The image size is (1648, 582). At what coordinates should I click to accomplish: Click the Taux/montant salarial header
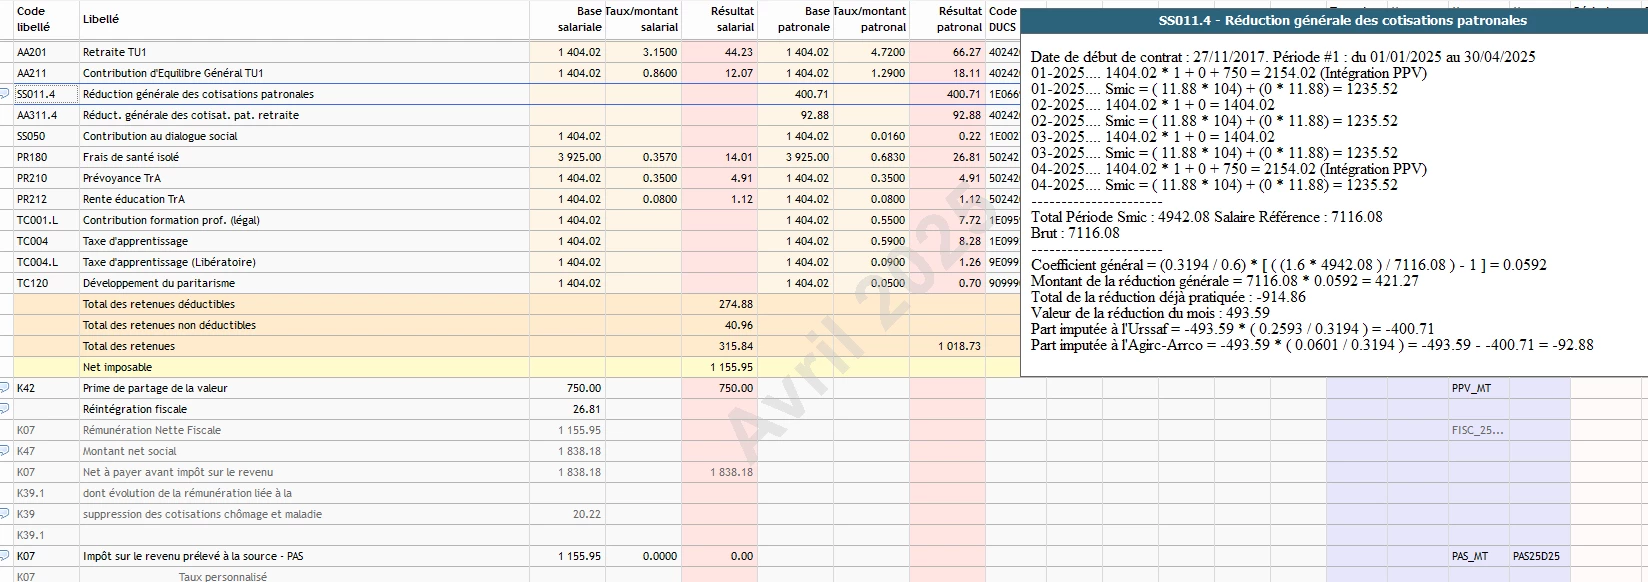coord(642,19)
